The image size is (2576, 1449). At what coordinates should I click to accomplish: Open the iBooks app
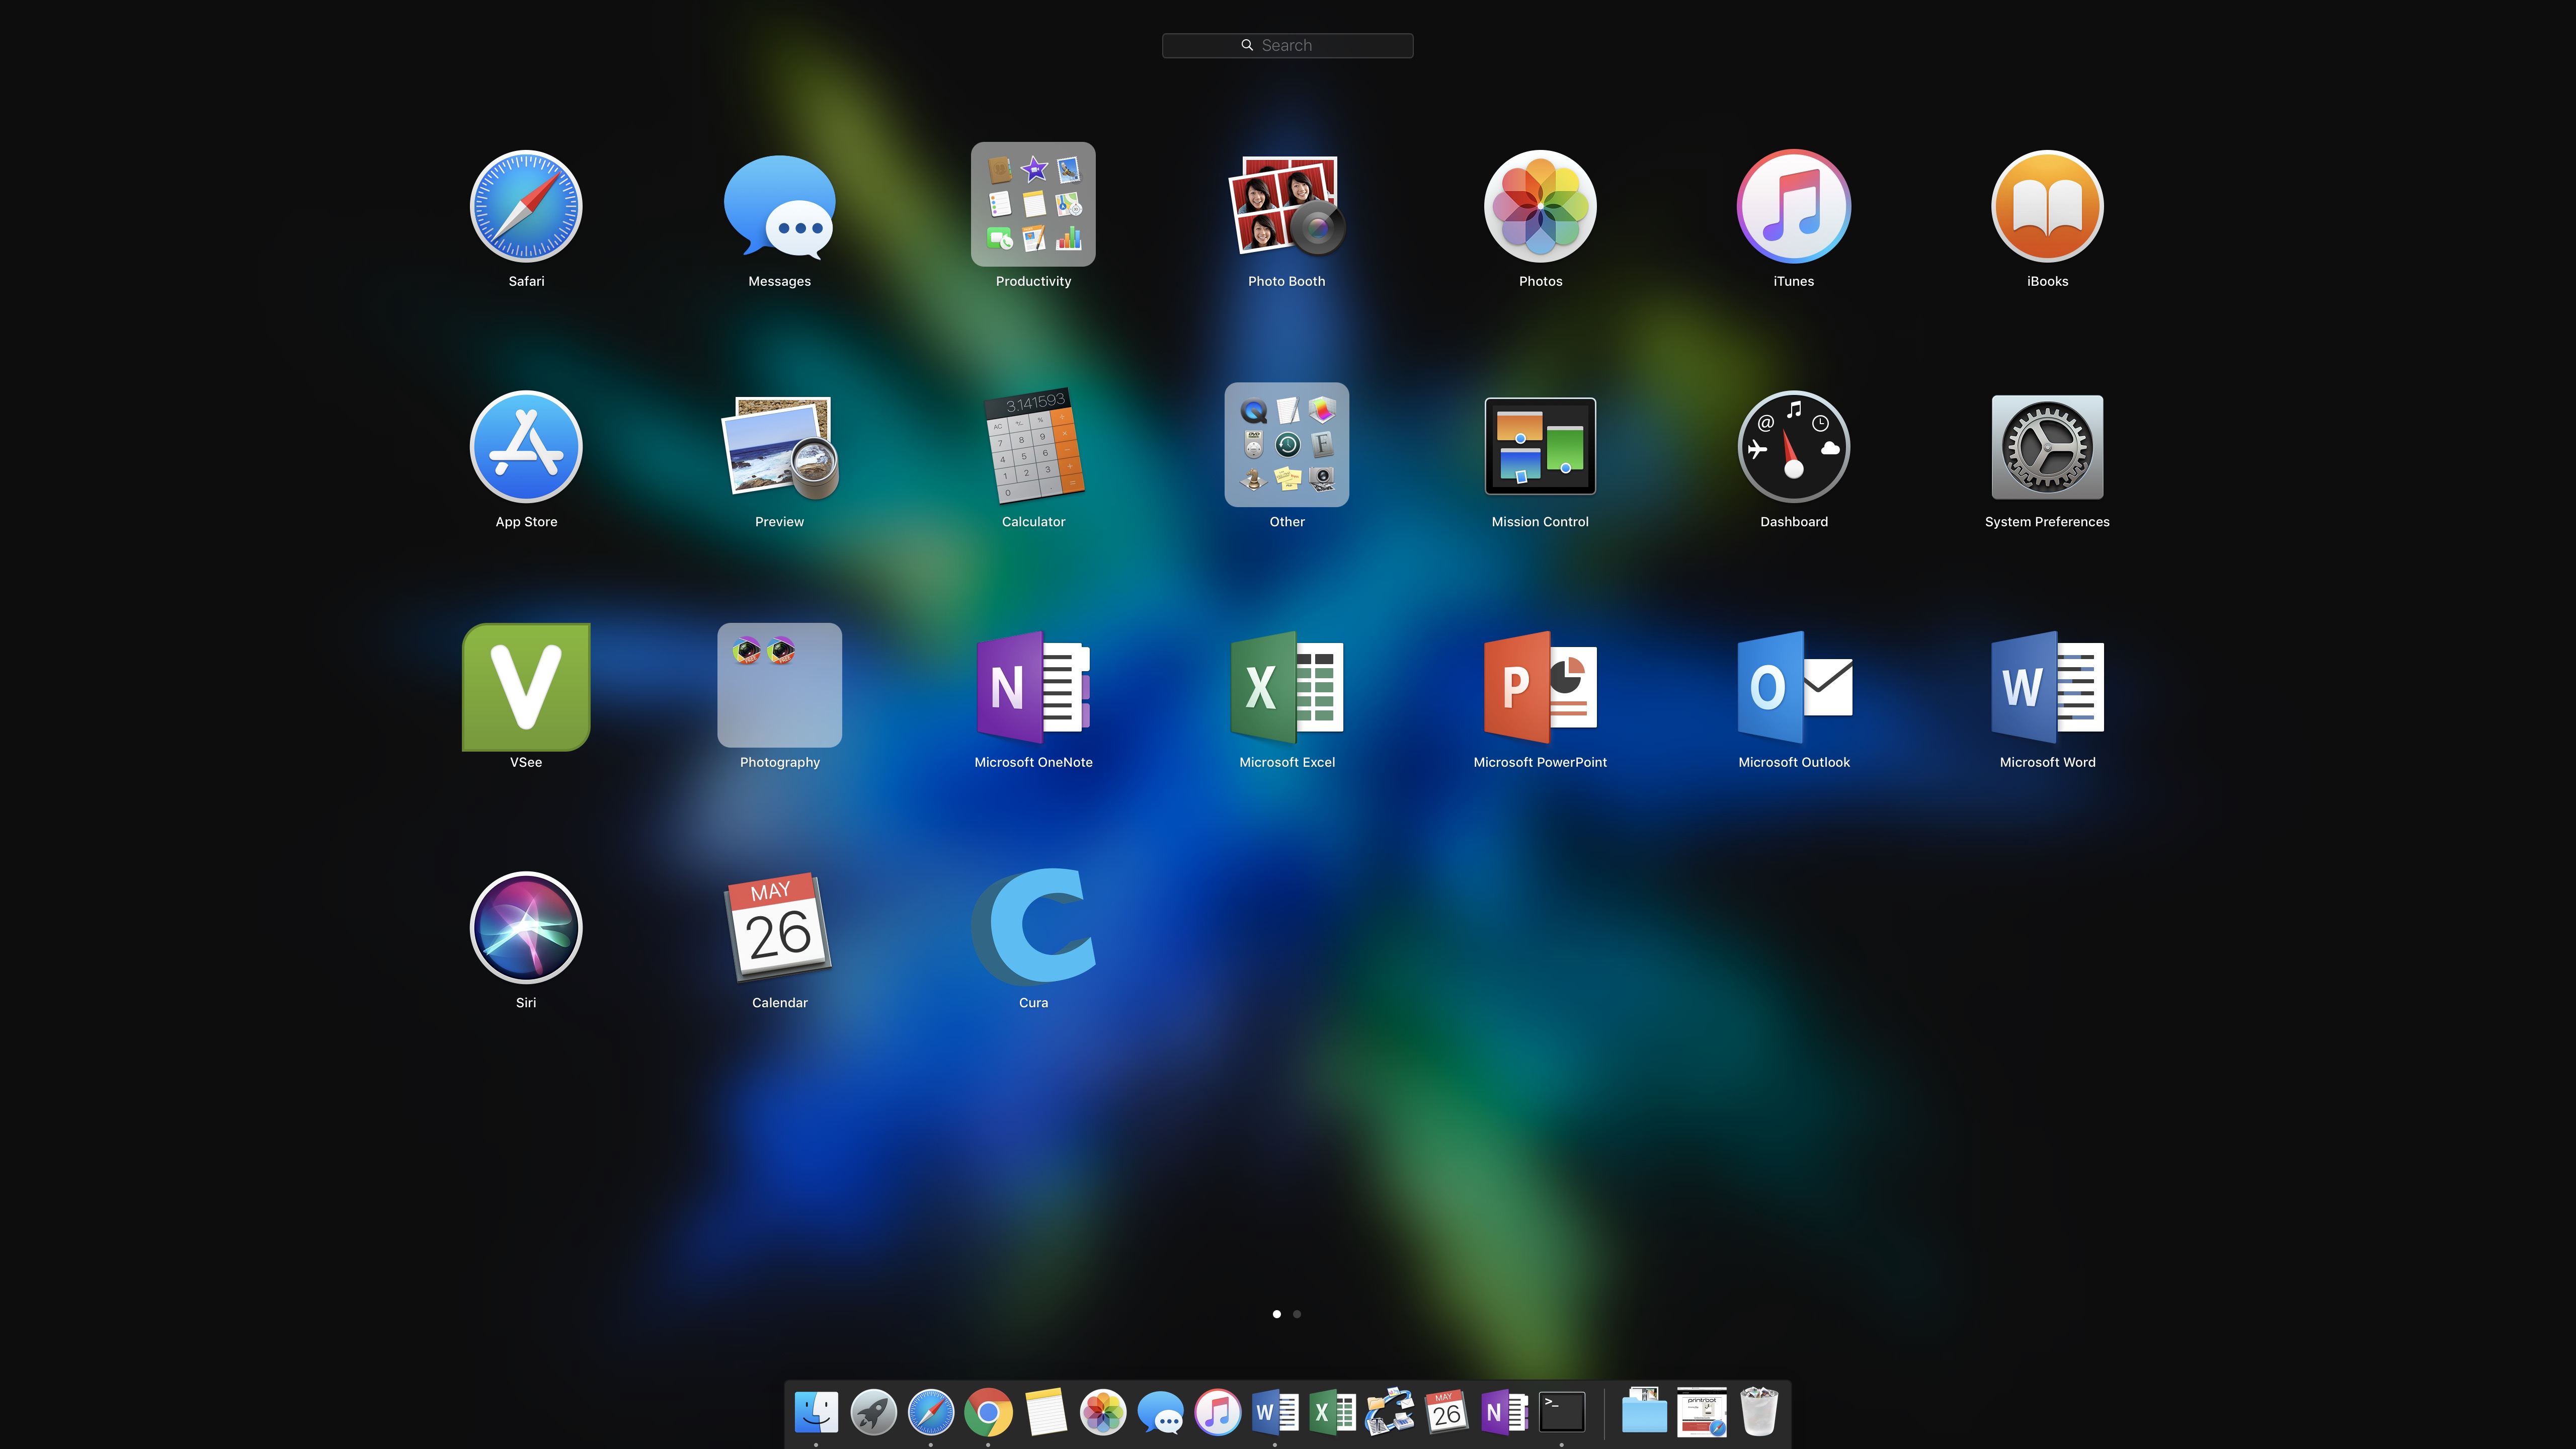[x=2047, y=206]
